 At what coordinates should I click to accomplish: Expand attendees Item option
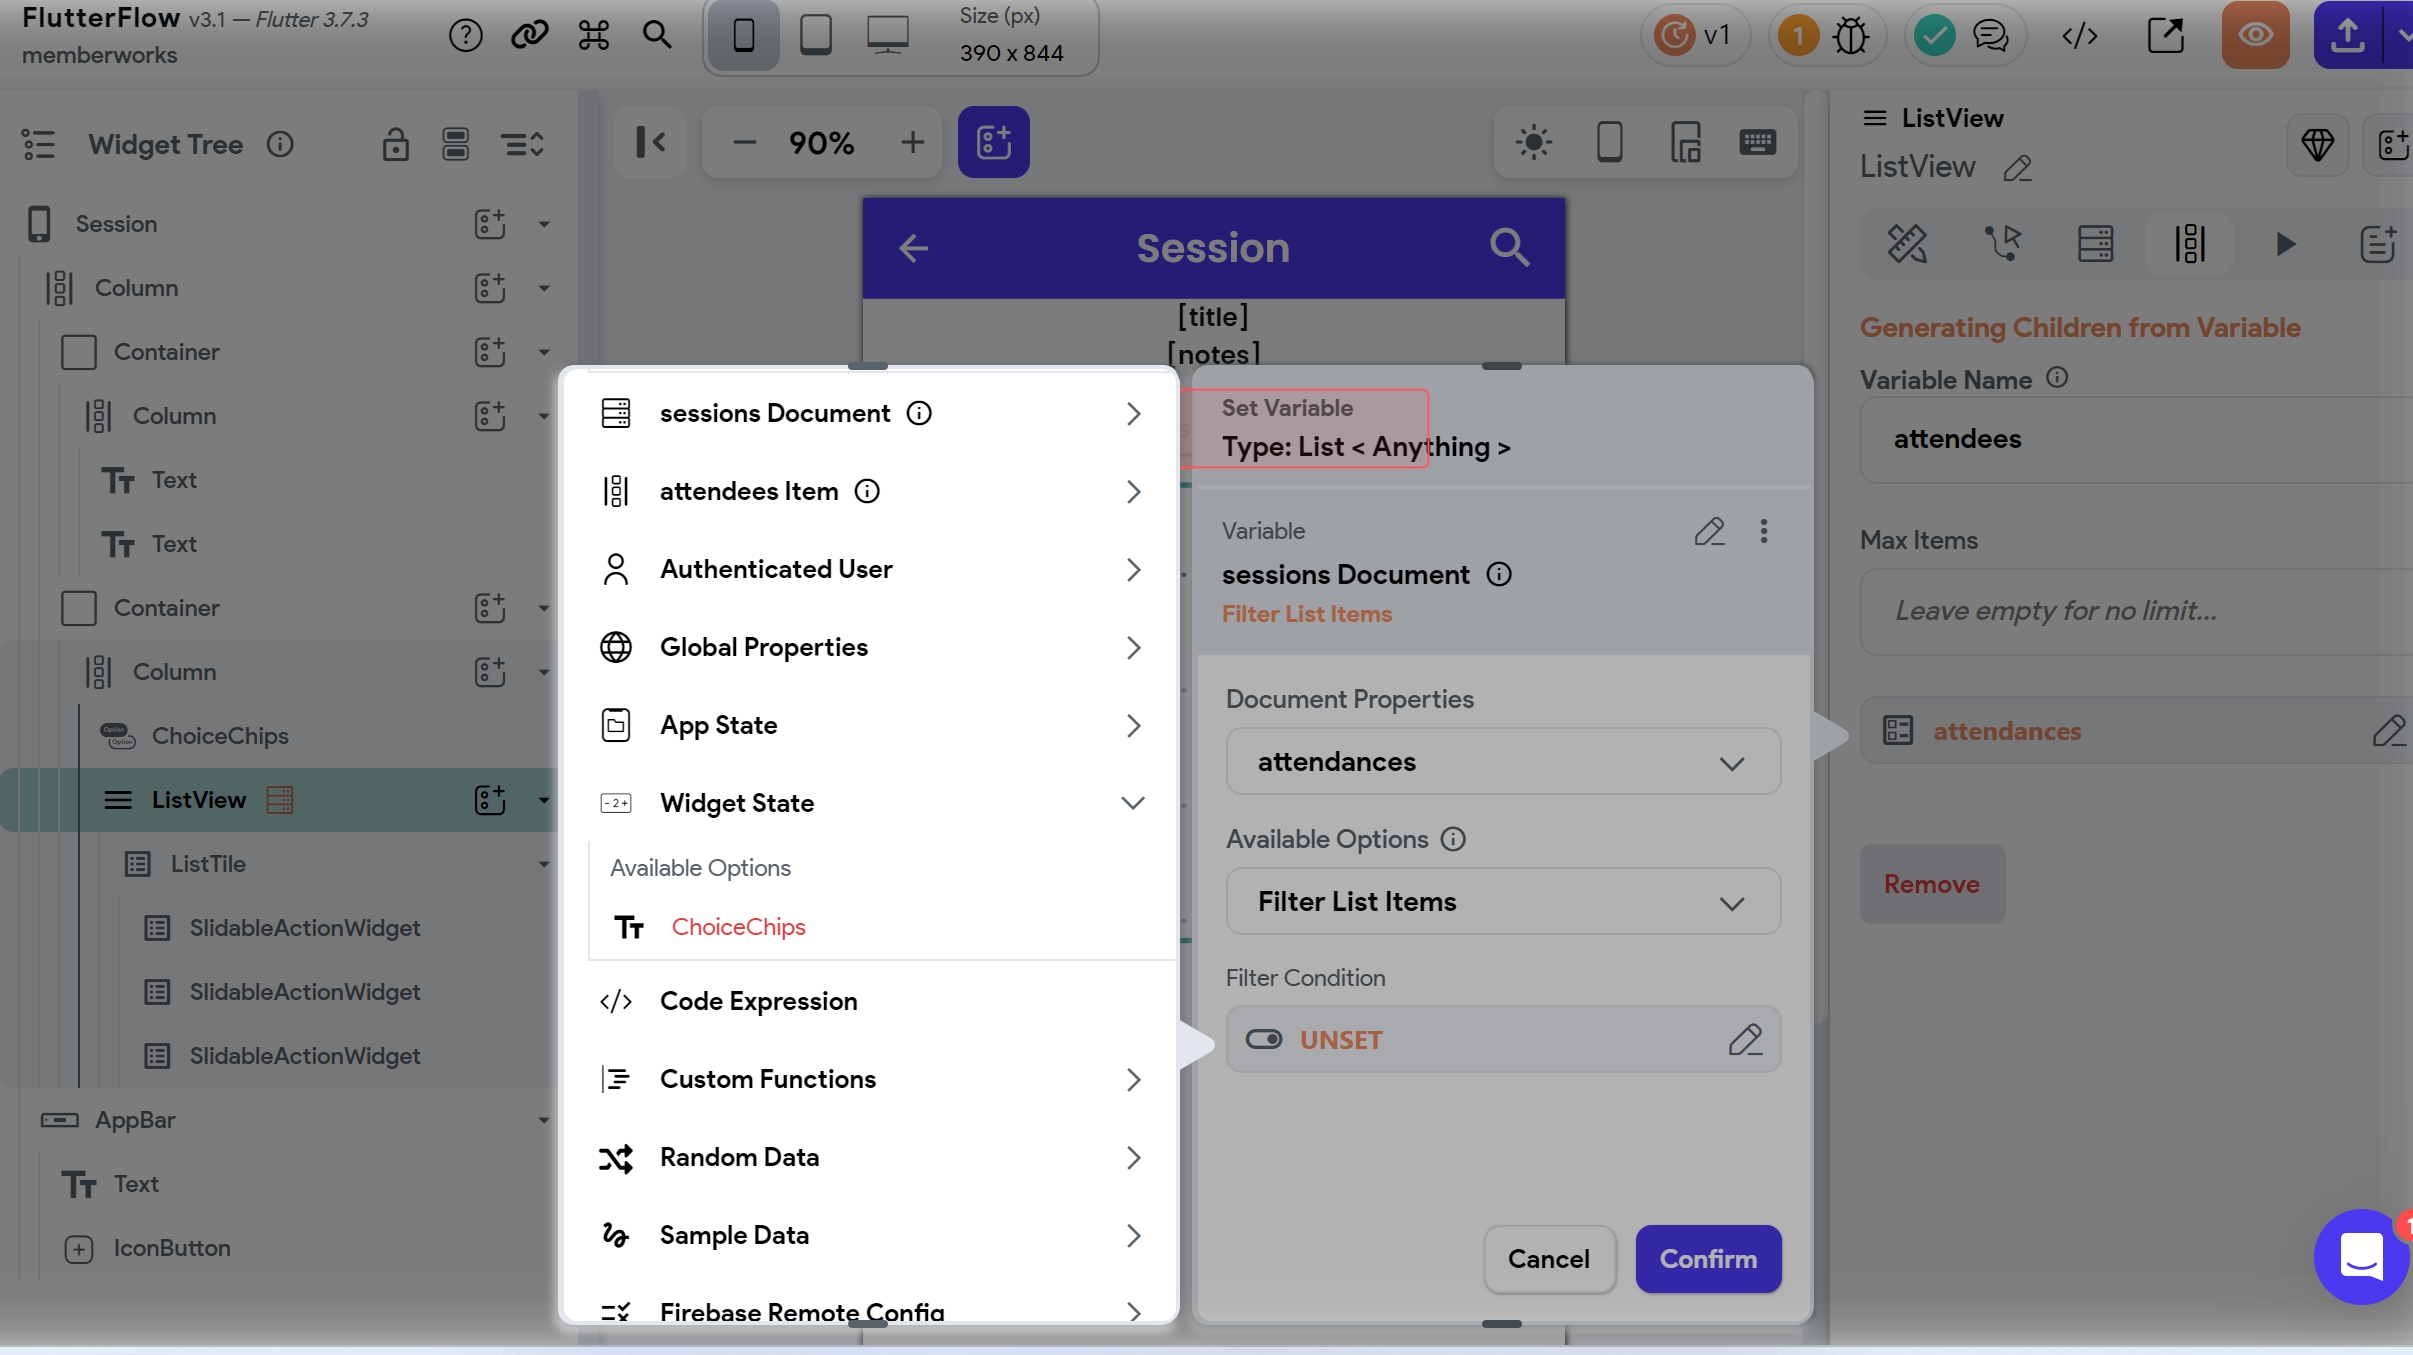870,491
